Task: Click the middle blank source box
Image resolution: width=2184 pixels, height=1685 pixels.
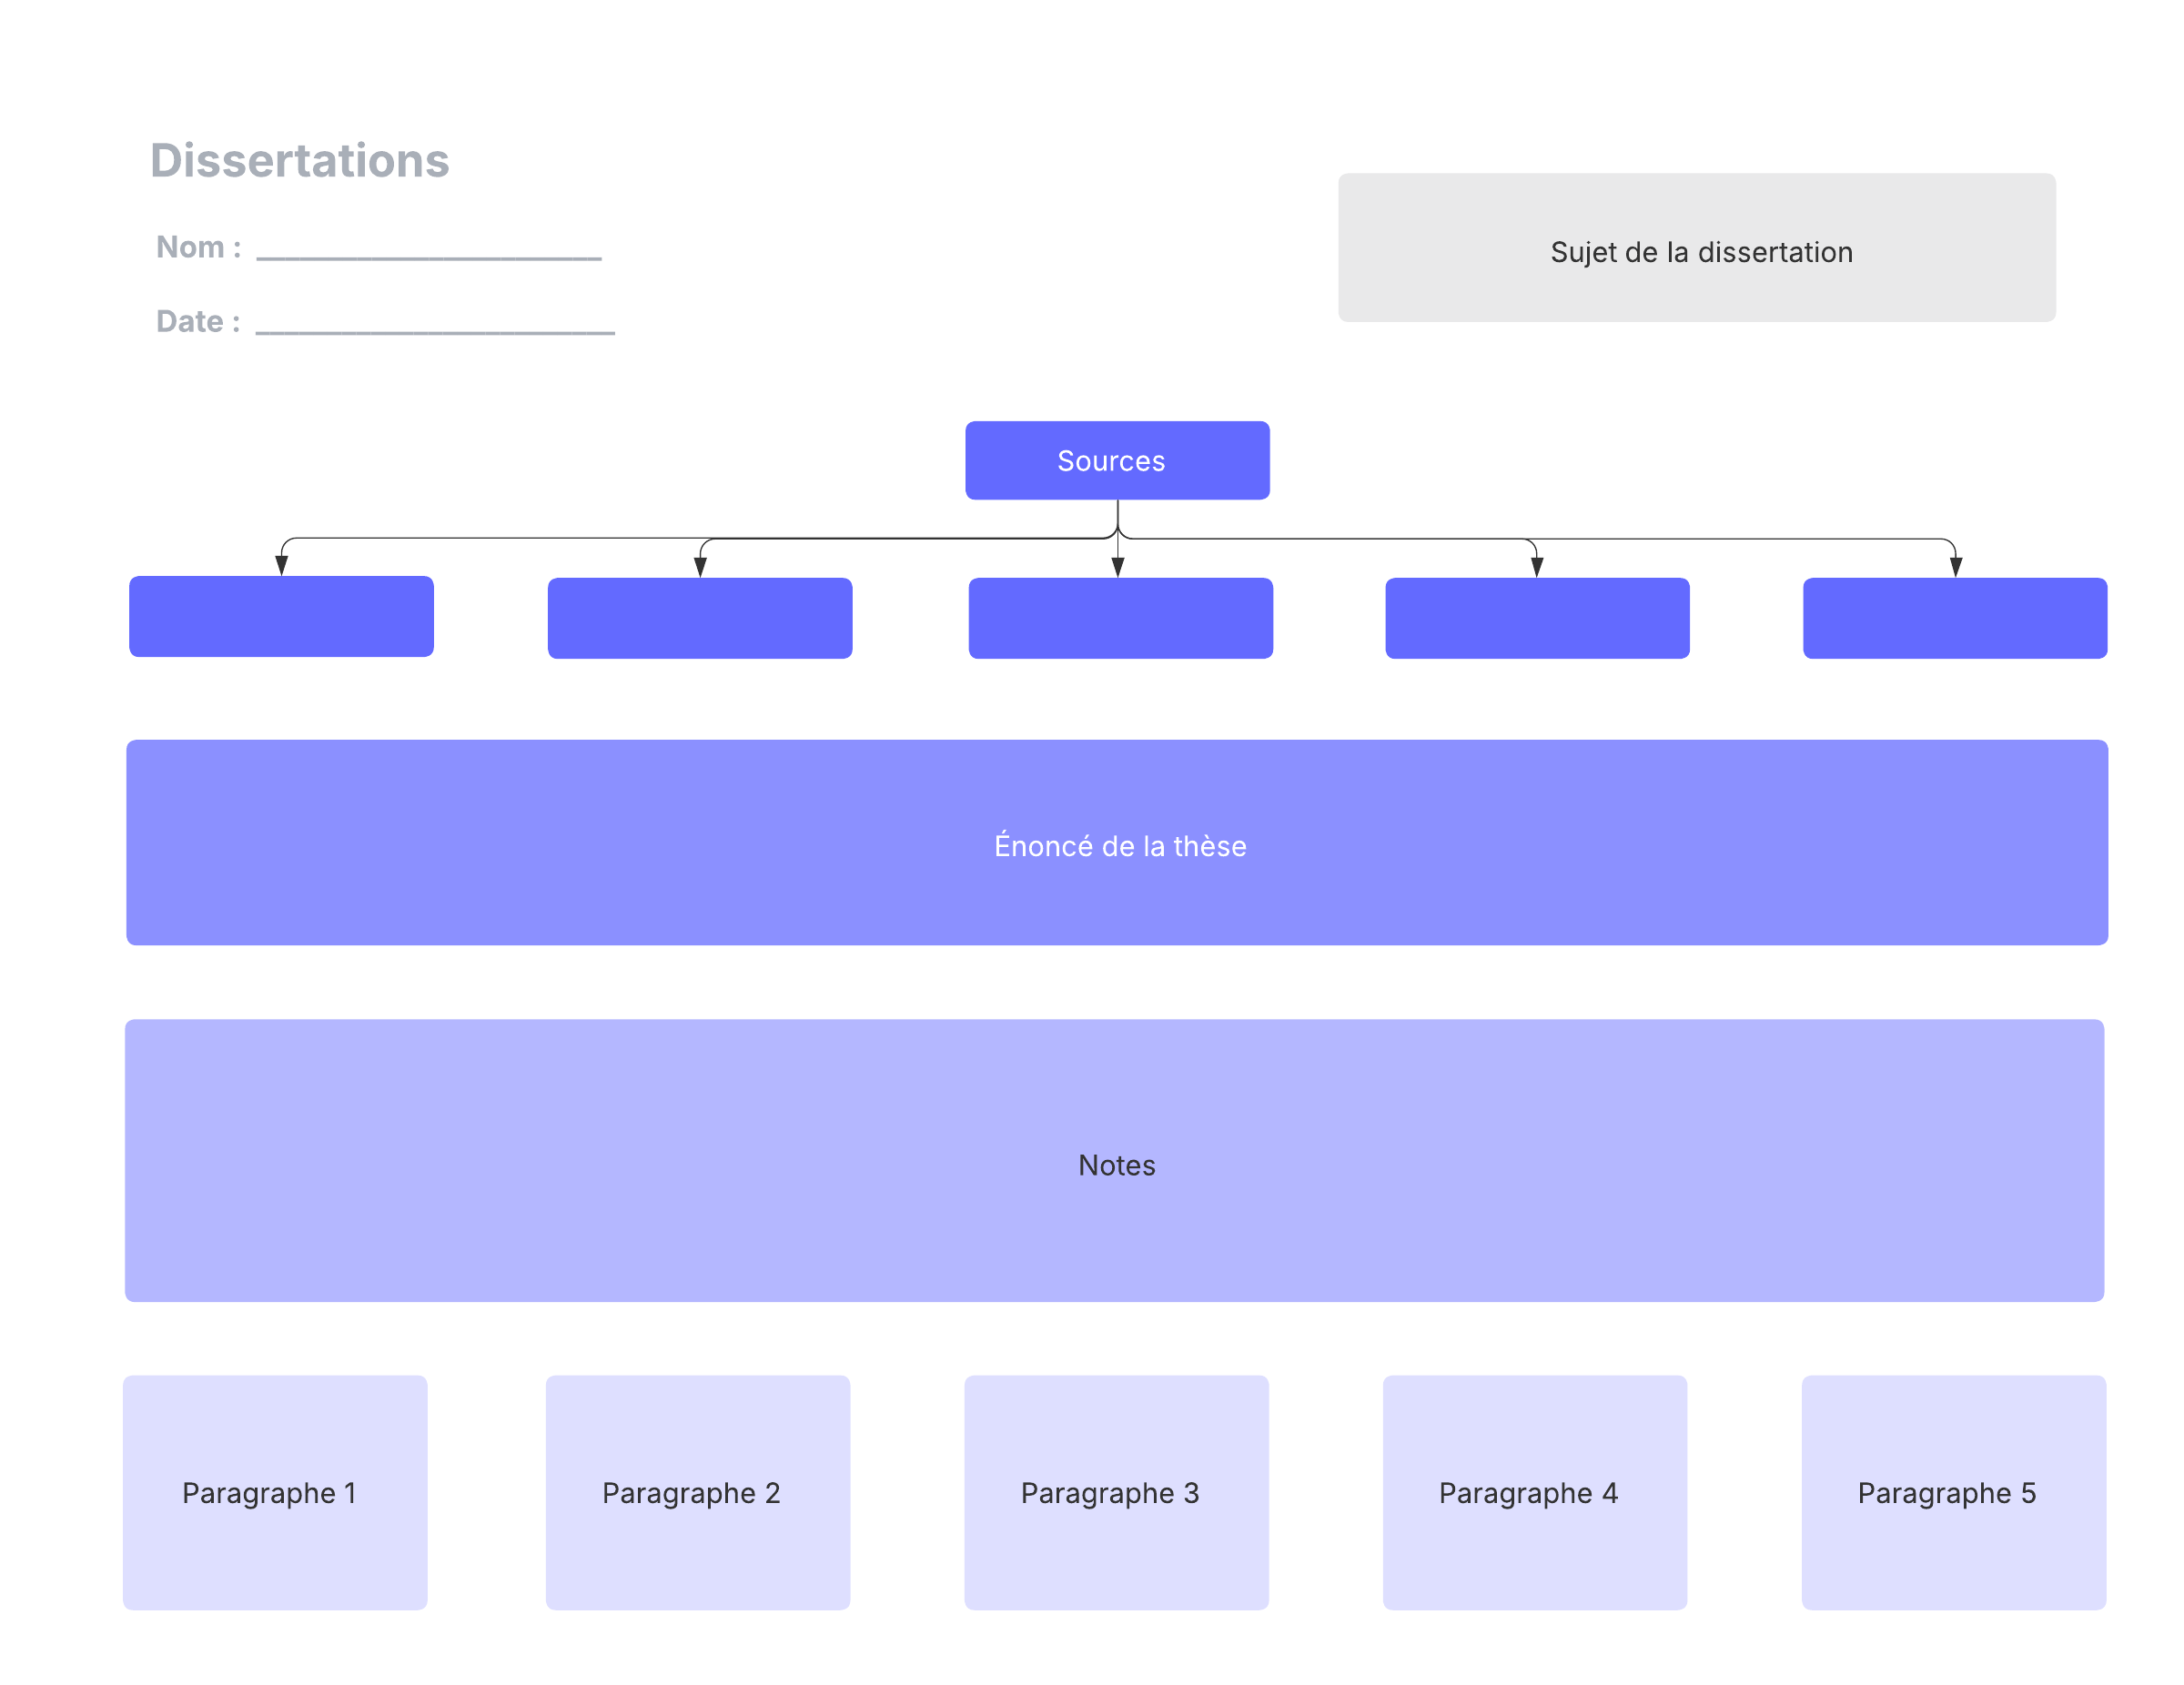Action: [x=1119, y=618]
